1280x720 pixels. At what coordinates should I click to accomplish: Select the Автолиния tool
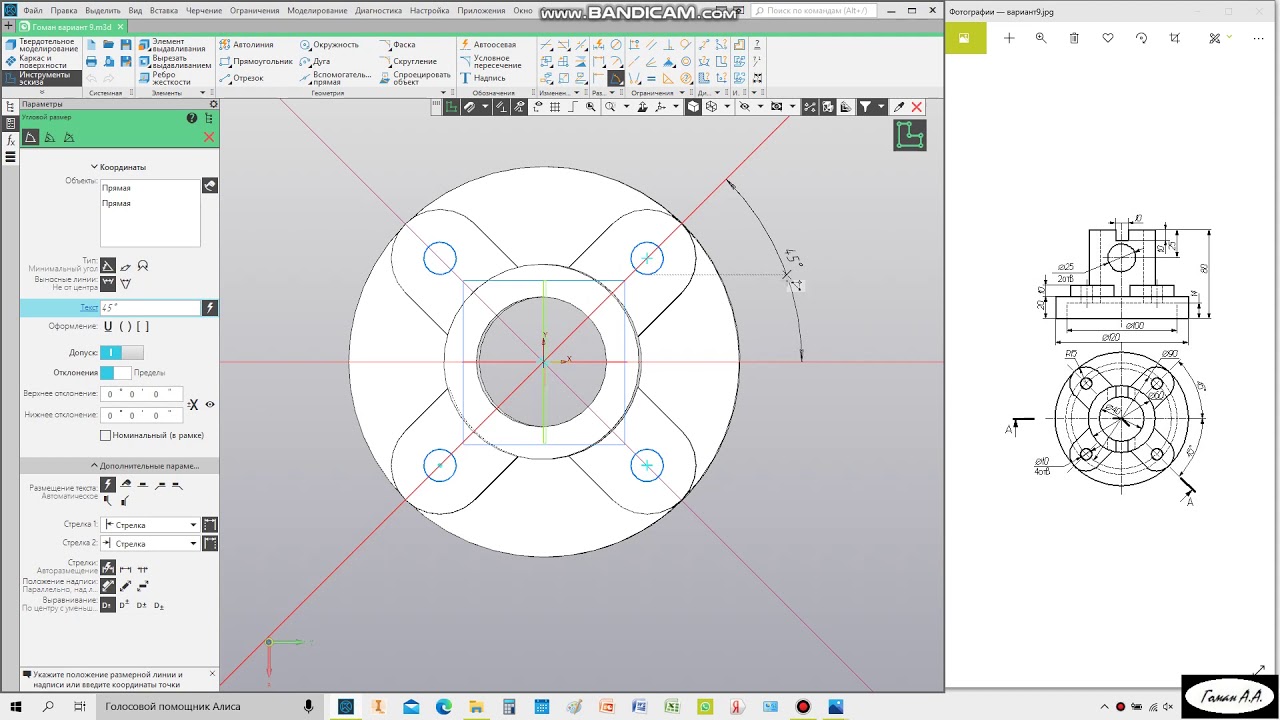247,45
